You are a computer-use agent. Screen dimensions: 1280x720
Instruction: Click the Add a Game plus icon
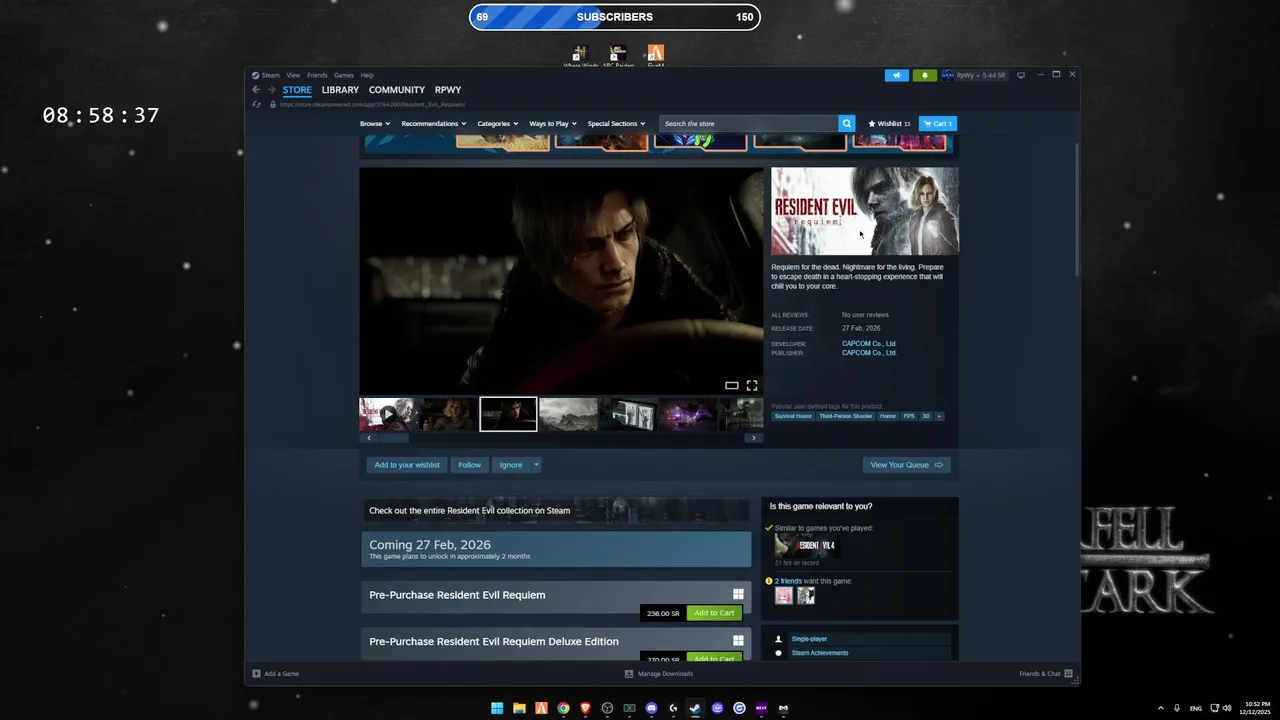pyautogui.click(x=257, y=674)
